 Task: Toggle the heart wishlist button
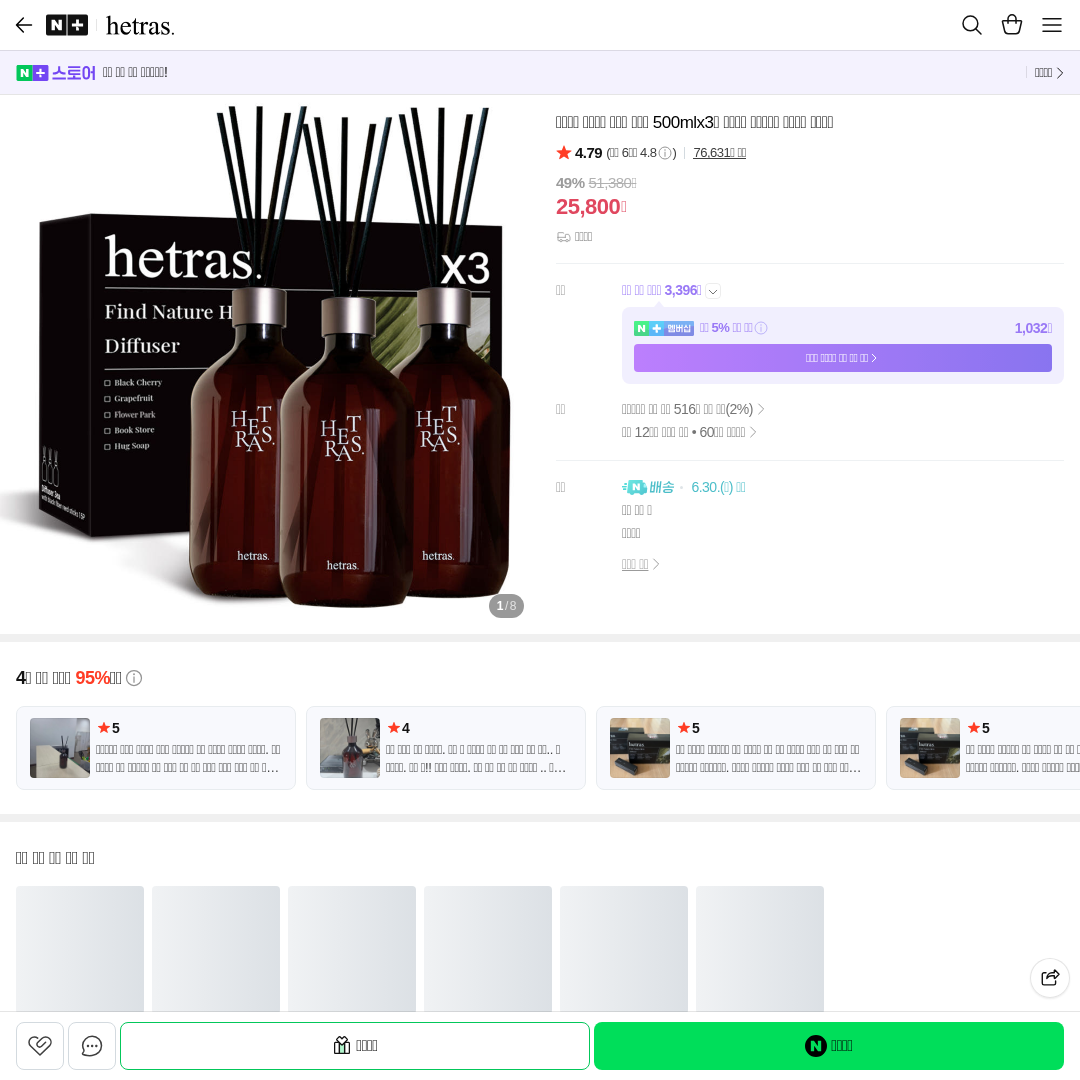[40, 1046]
